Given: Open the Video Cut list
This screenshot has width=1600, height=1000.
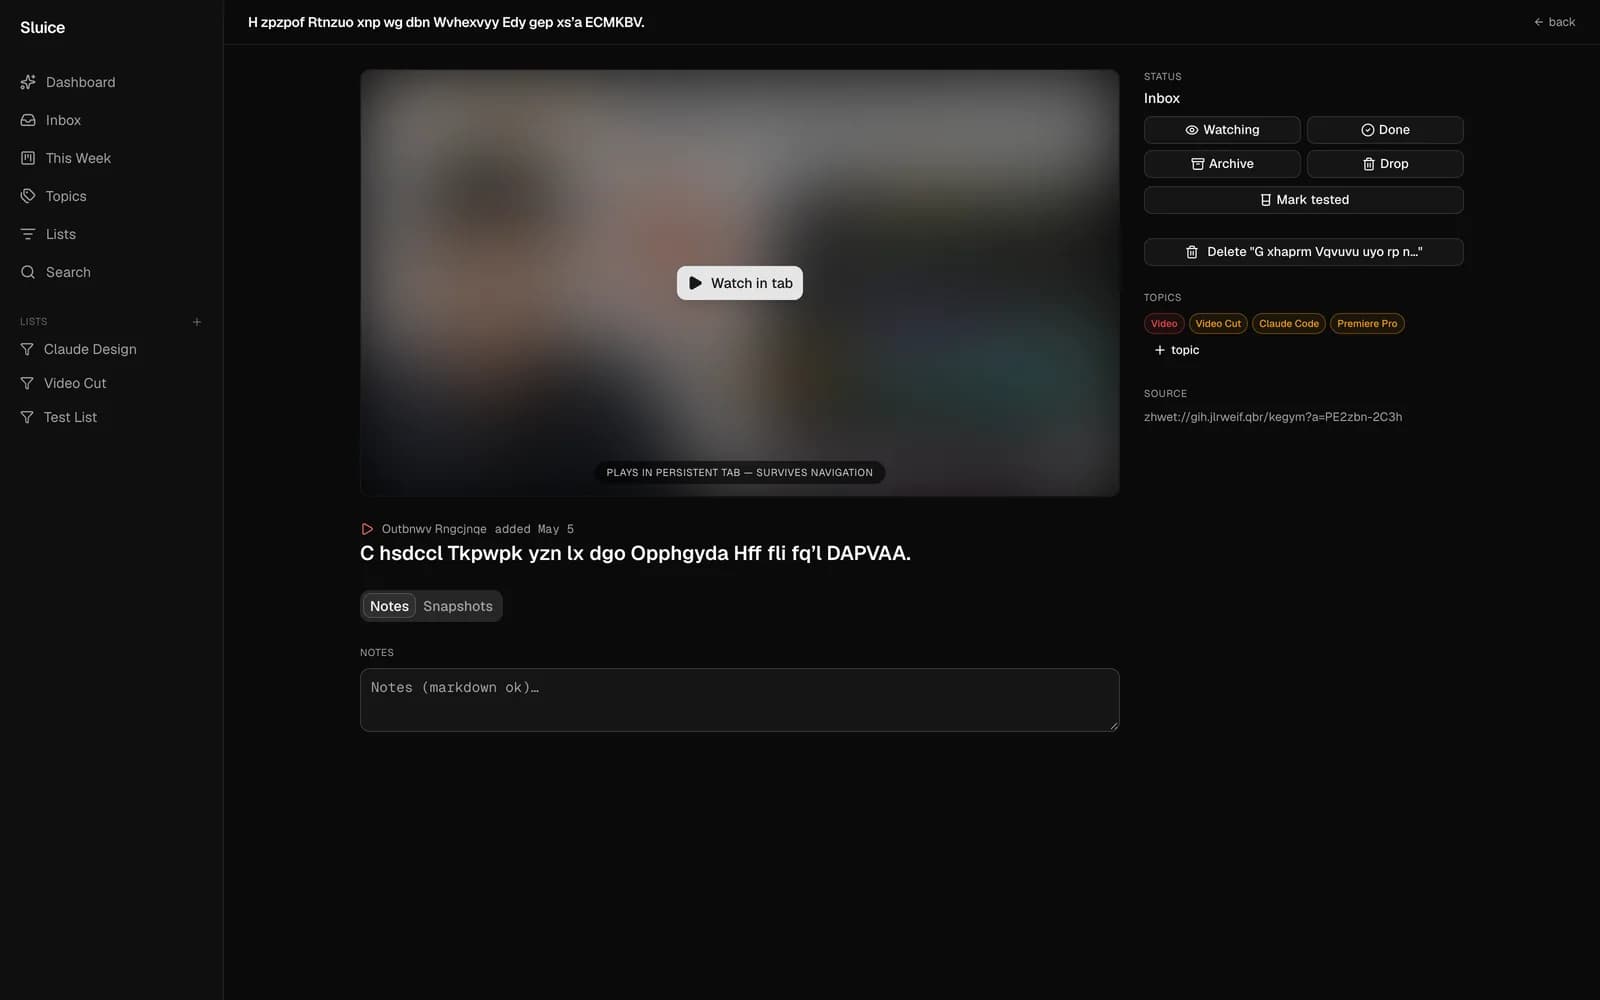Looking at the screenshot, I should pyautogui.click(x=64, y=383).
